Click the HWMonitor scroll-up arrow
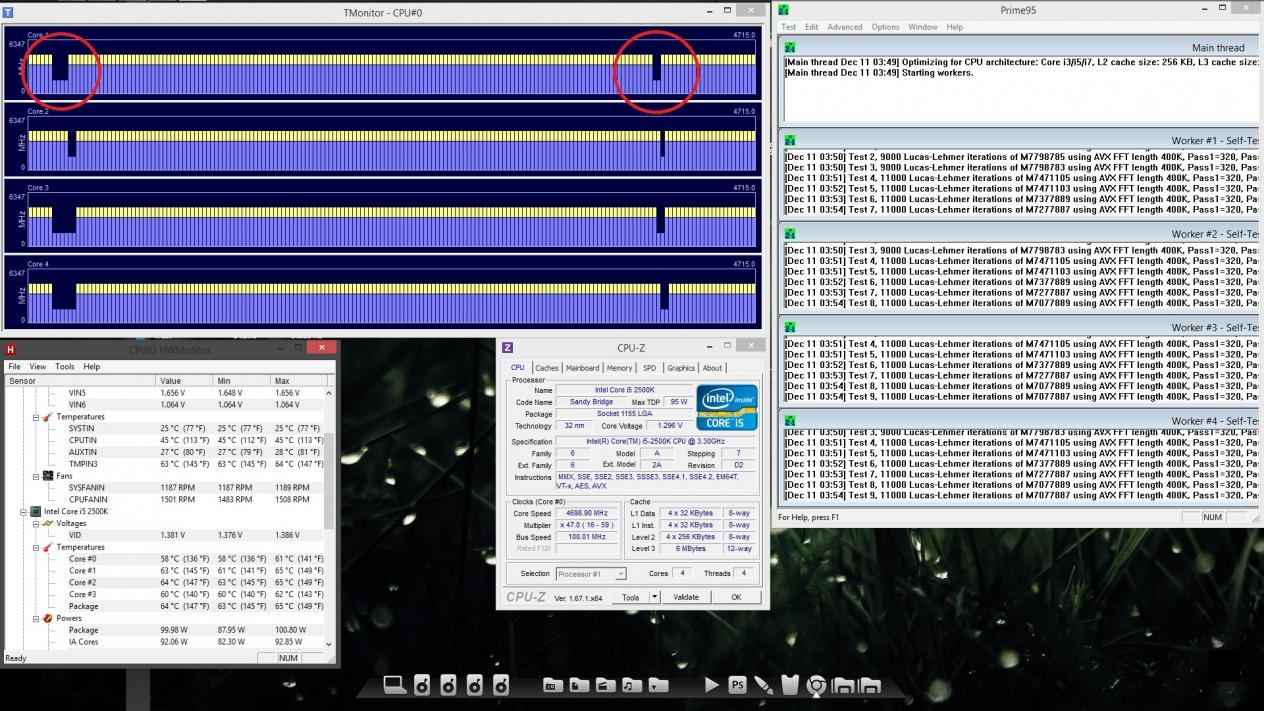 point(330,393)
